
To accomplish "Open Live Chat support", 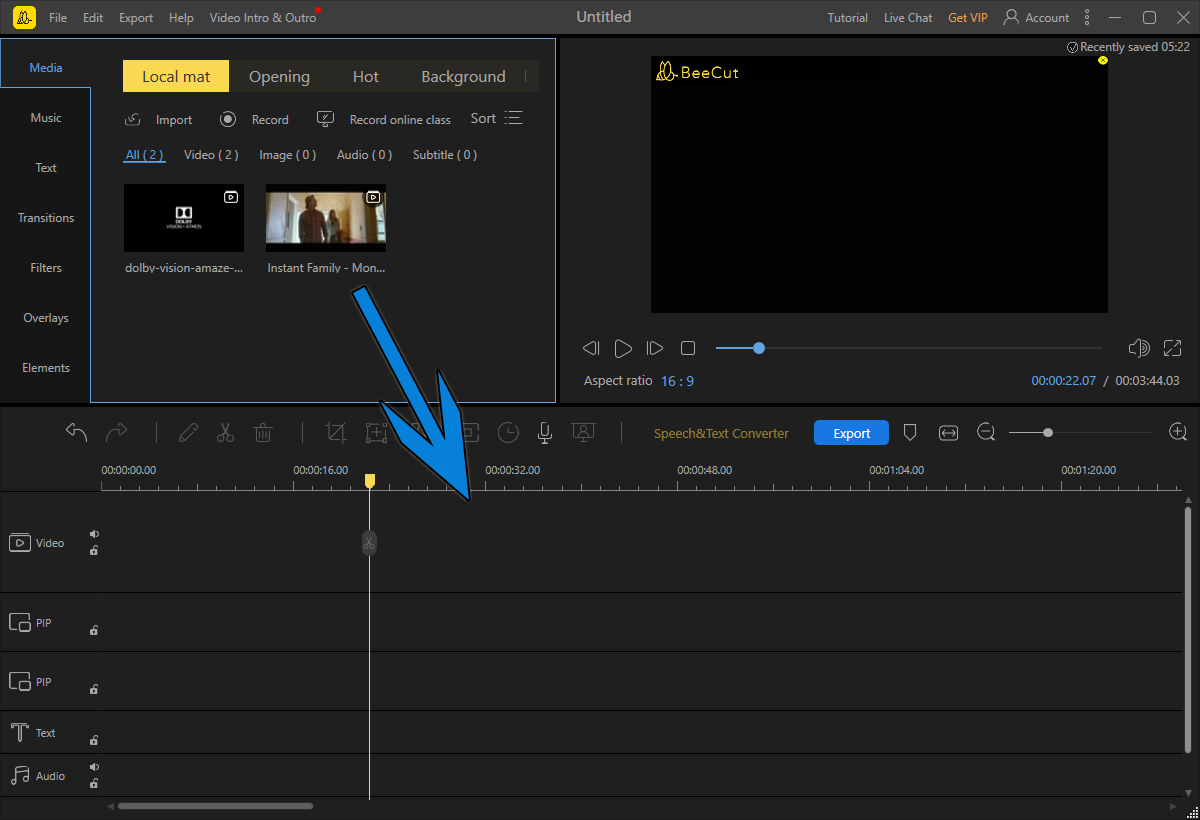I will coord(908,18).
